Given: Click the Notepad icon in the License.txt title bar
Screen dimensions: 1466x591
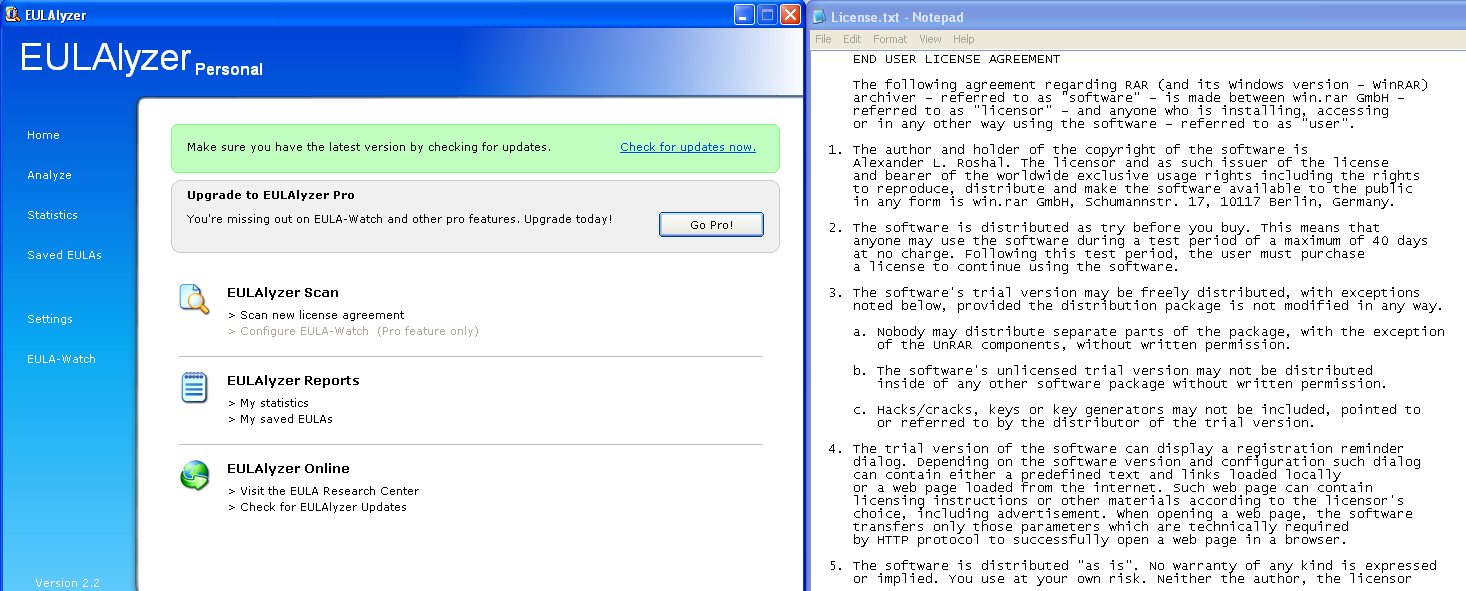Looking at the screenshot, I should pos(820,16).
